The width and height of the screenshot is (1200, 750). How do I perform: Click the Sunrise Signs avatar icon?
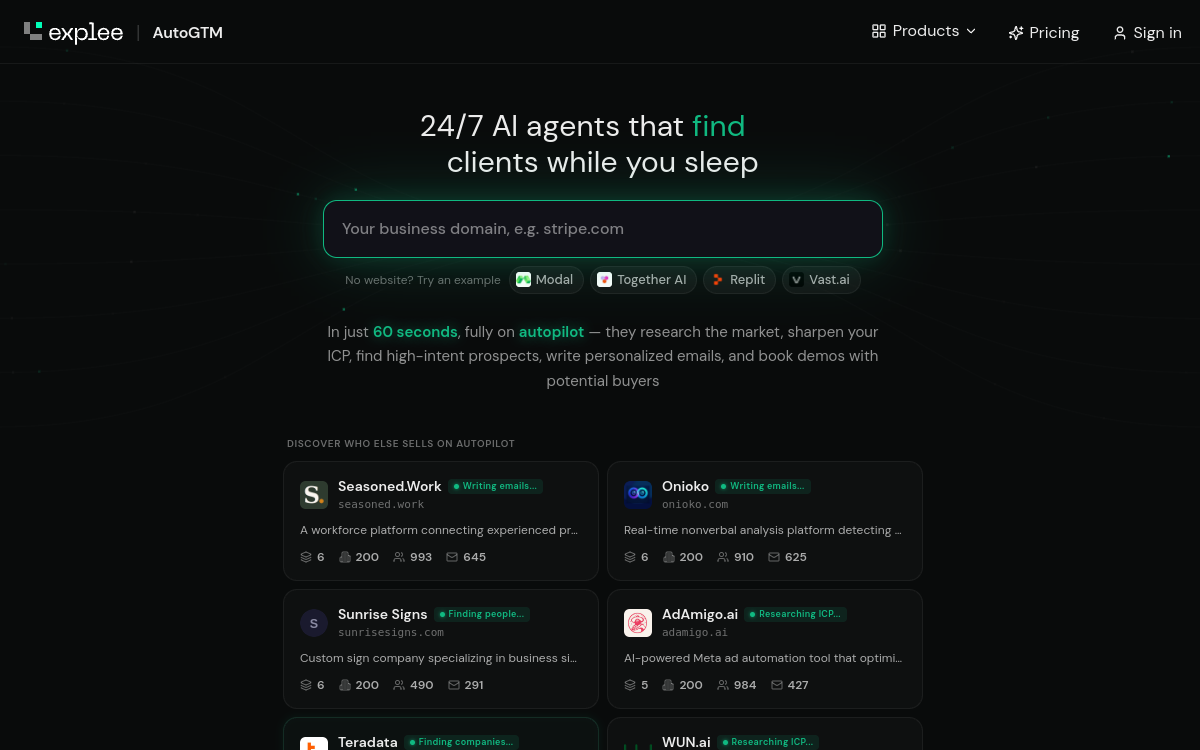(x=314, y=623)
